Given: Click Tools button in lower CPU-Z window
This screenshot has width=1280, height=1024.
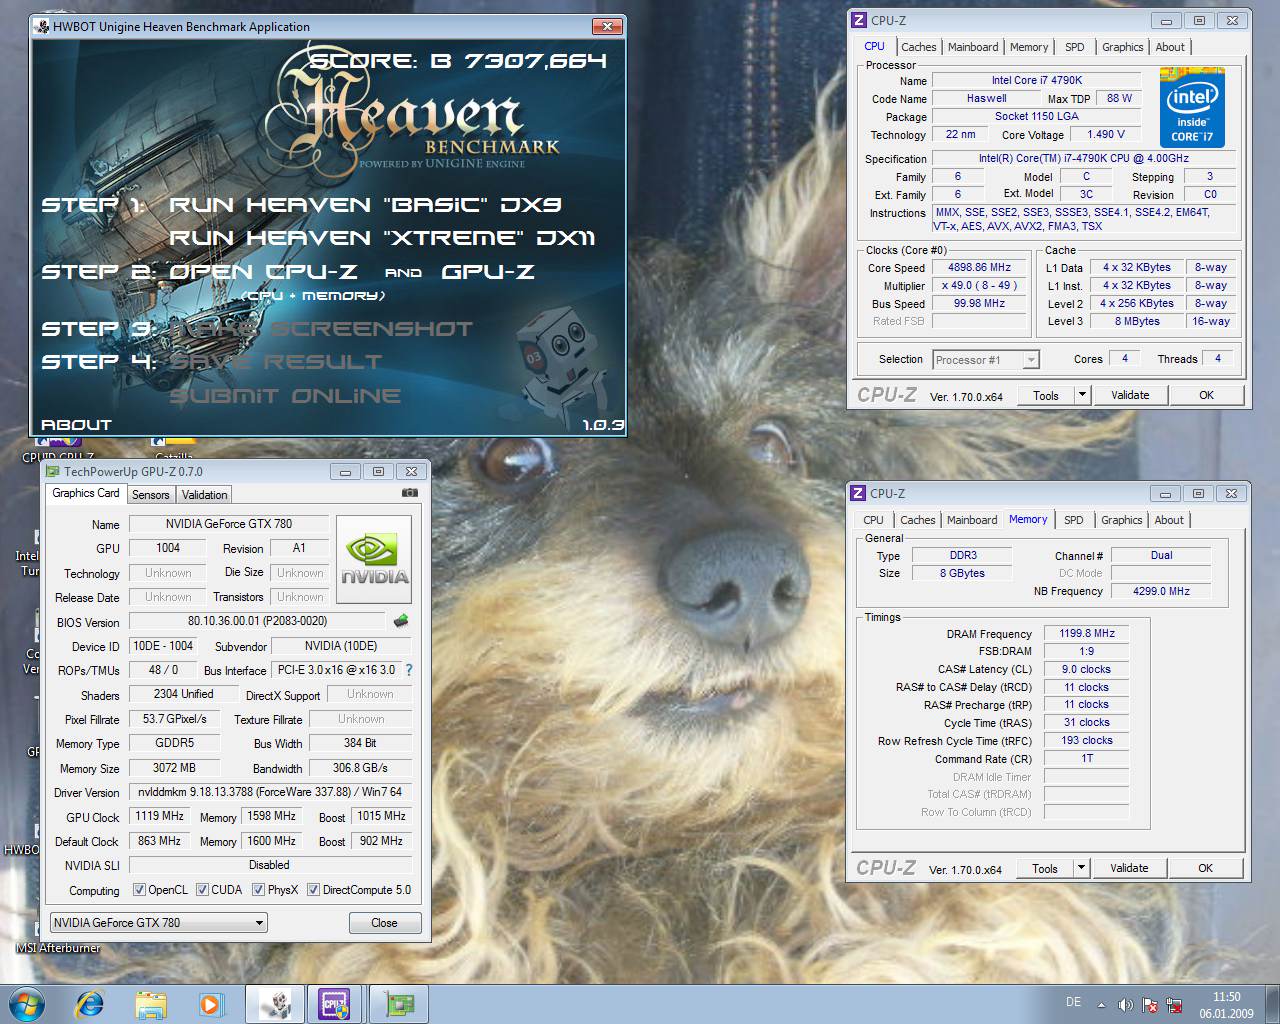Looking at the screenshot, I should click(x=1045, y=868).
